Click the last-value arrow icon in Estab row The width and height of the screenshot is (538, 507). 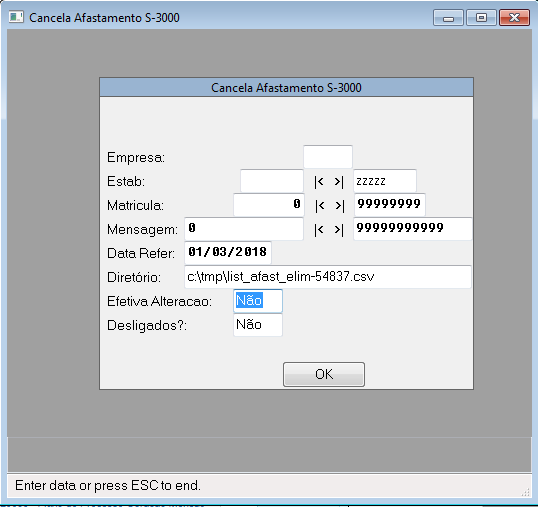(x=339, y=181)
